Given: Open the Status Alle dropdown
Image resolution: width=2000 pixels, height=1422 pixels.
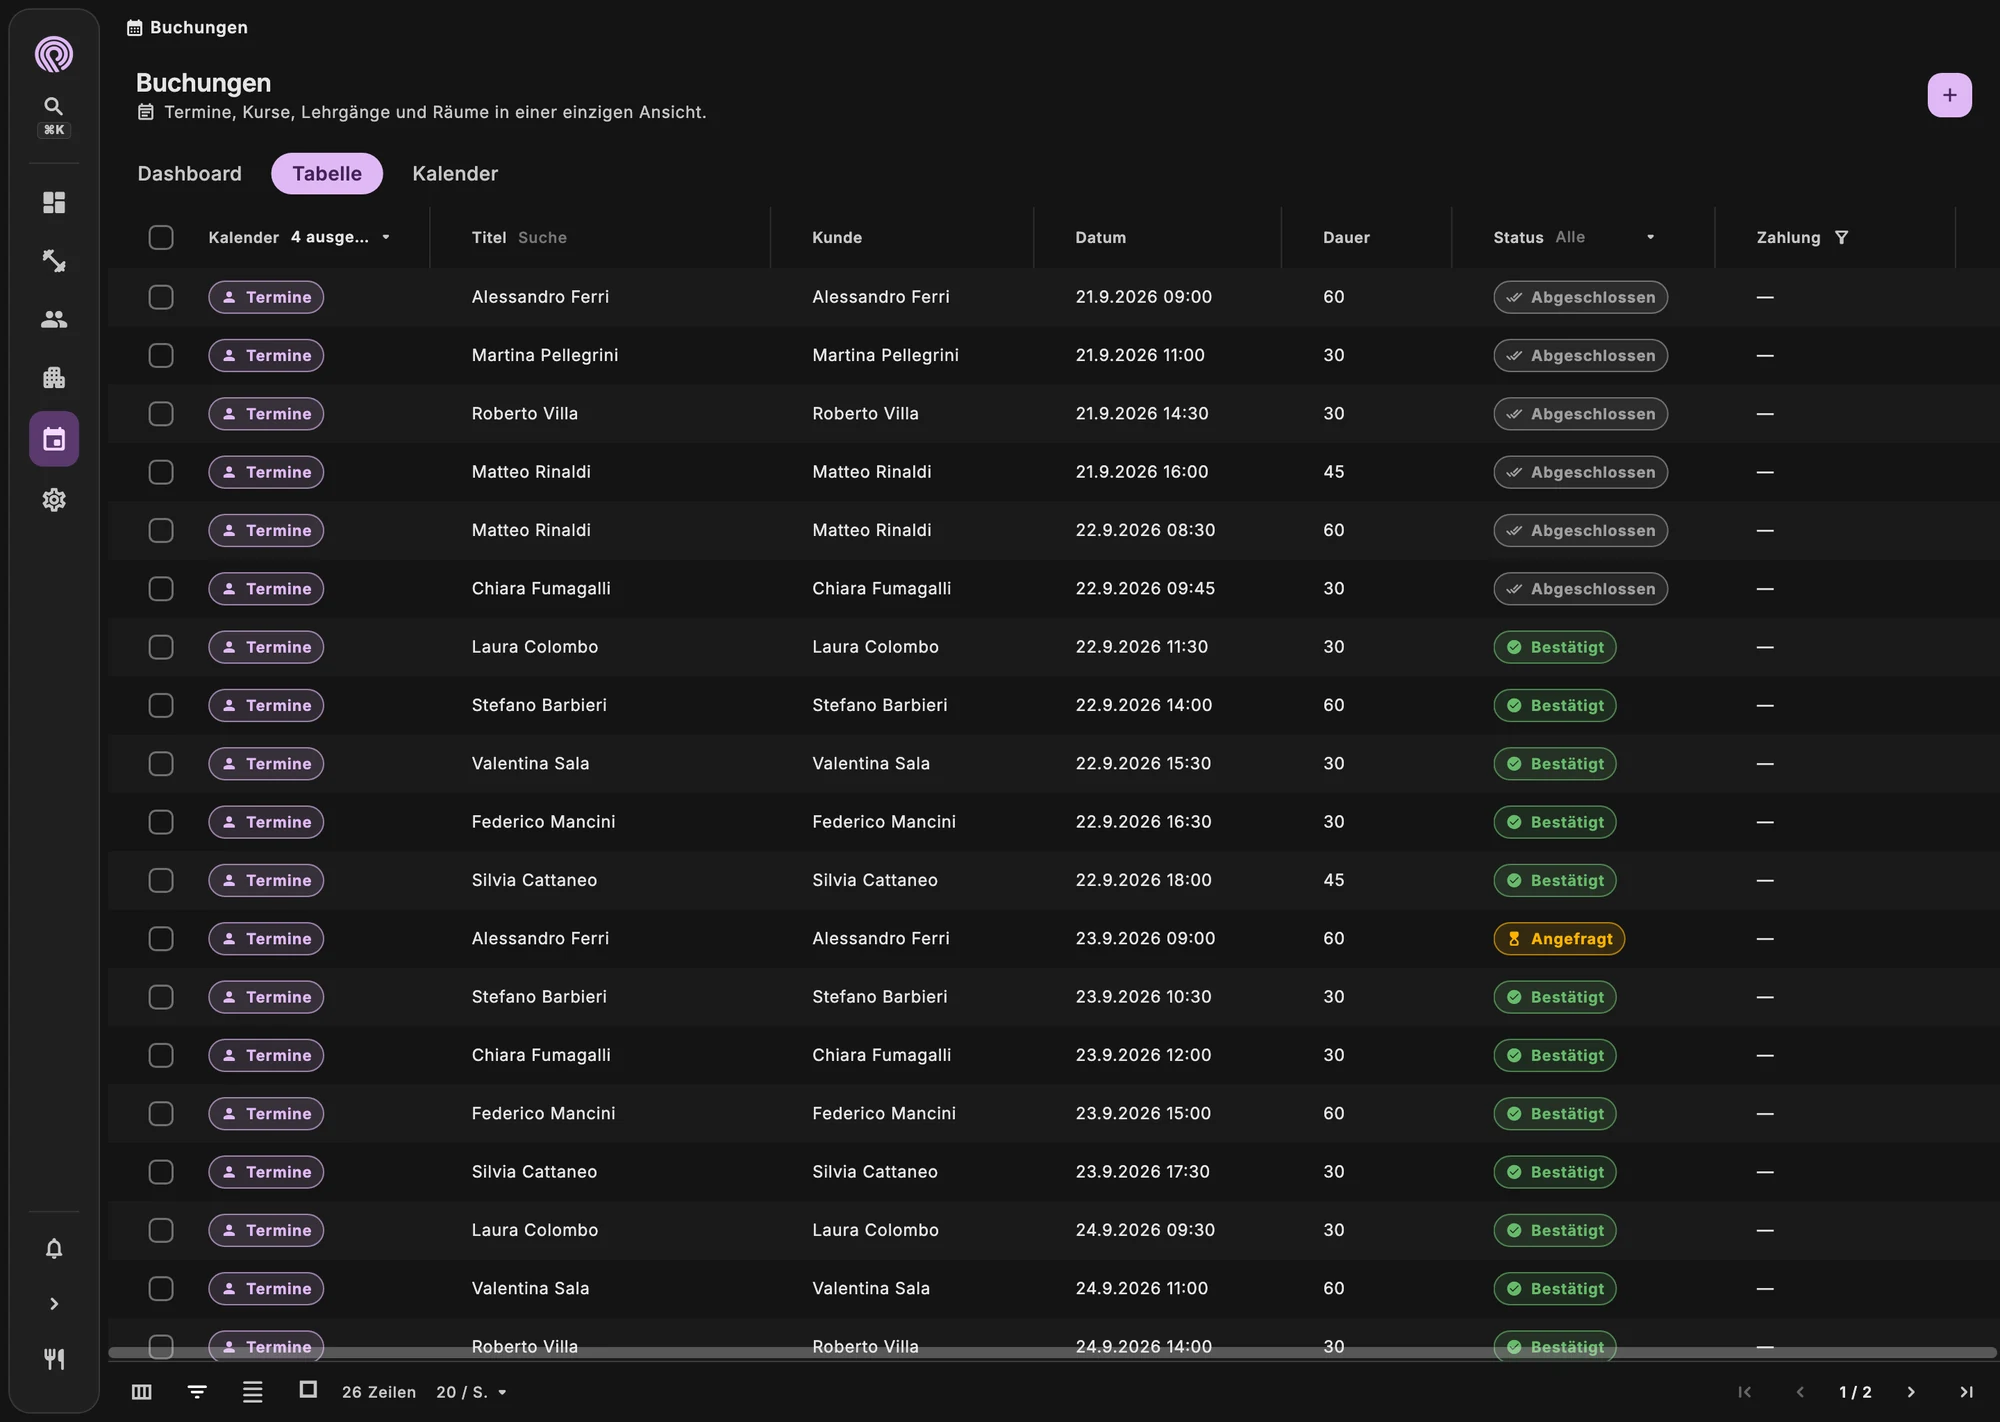Looking at the screenshot, I should pyautogui.click(x=1605, y=237).
